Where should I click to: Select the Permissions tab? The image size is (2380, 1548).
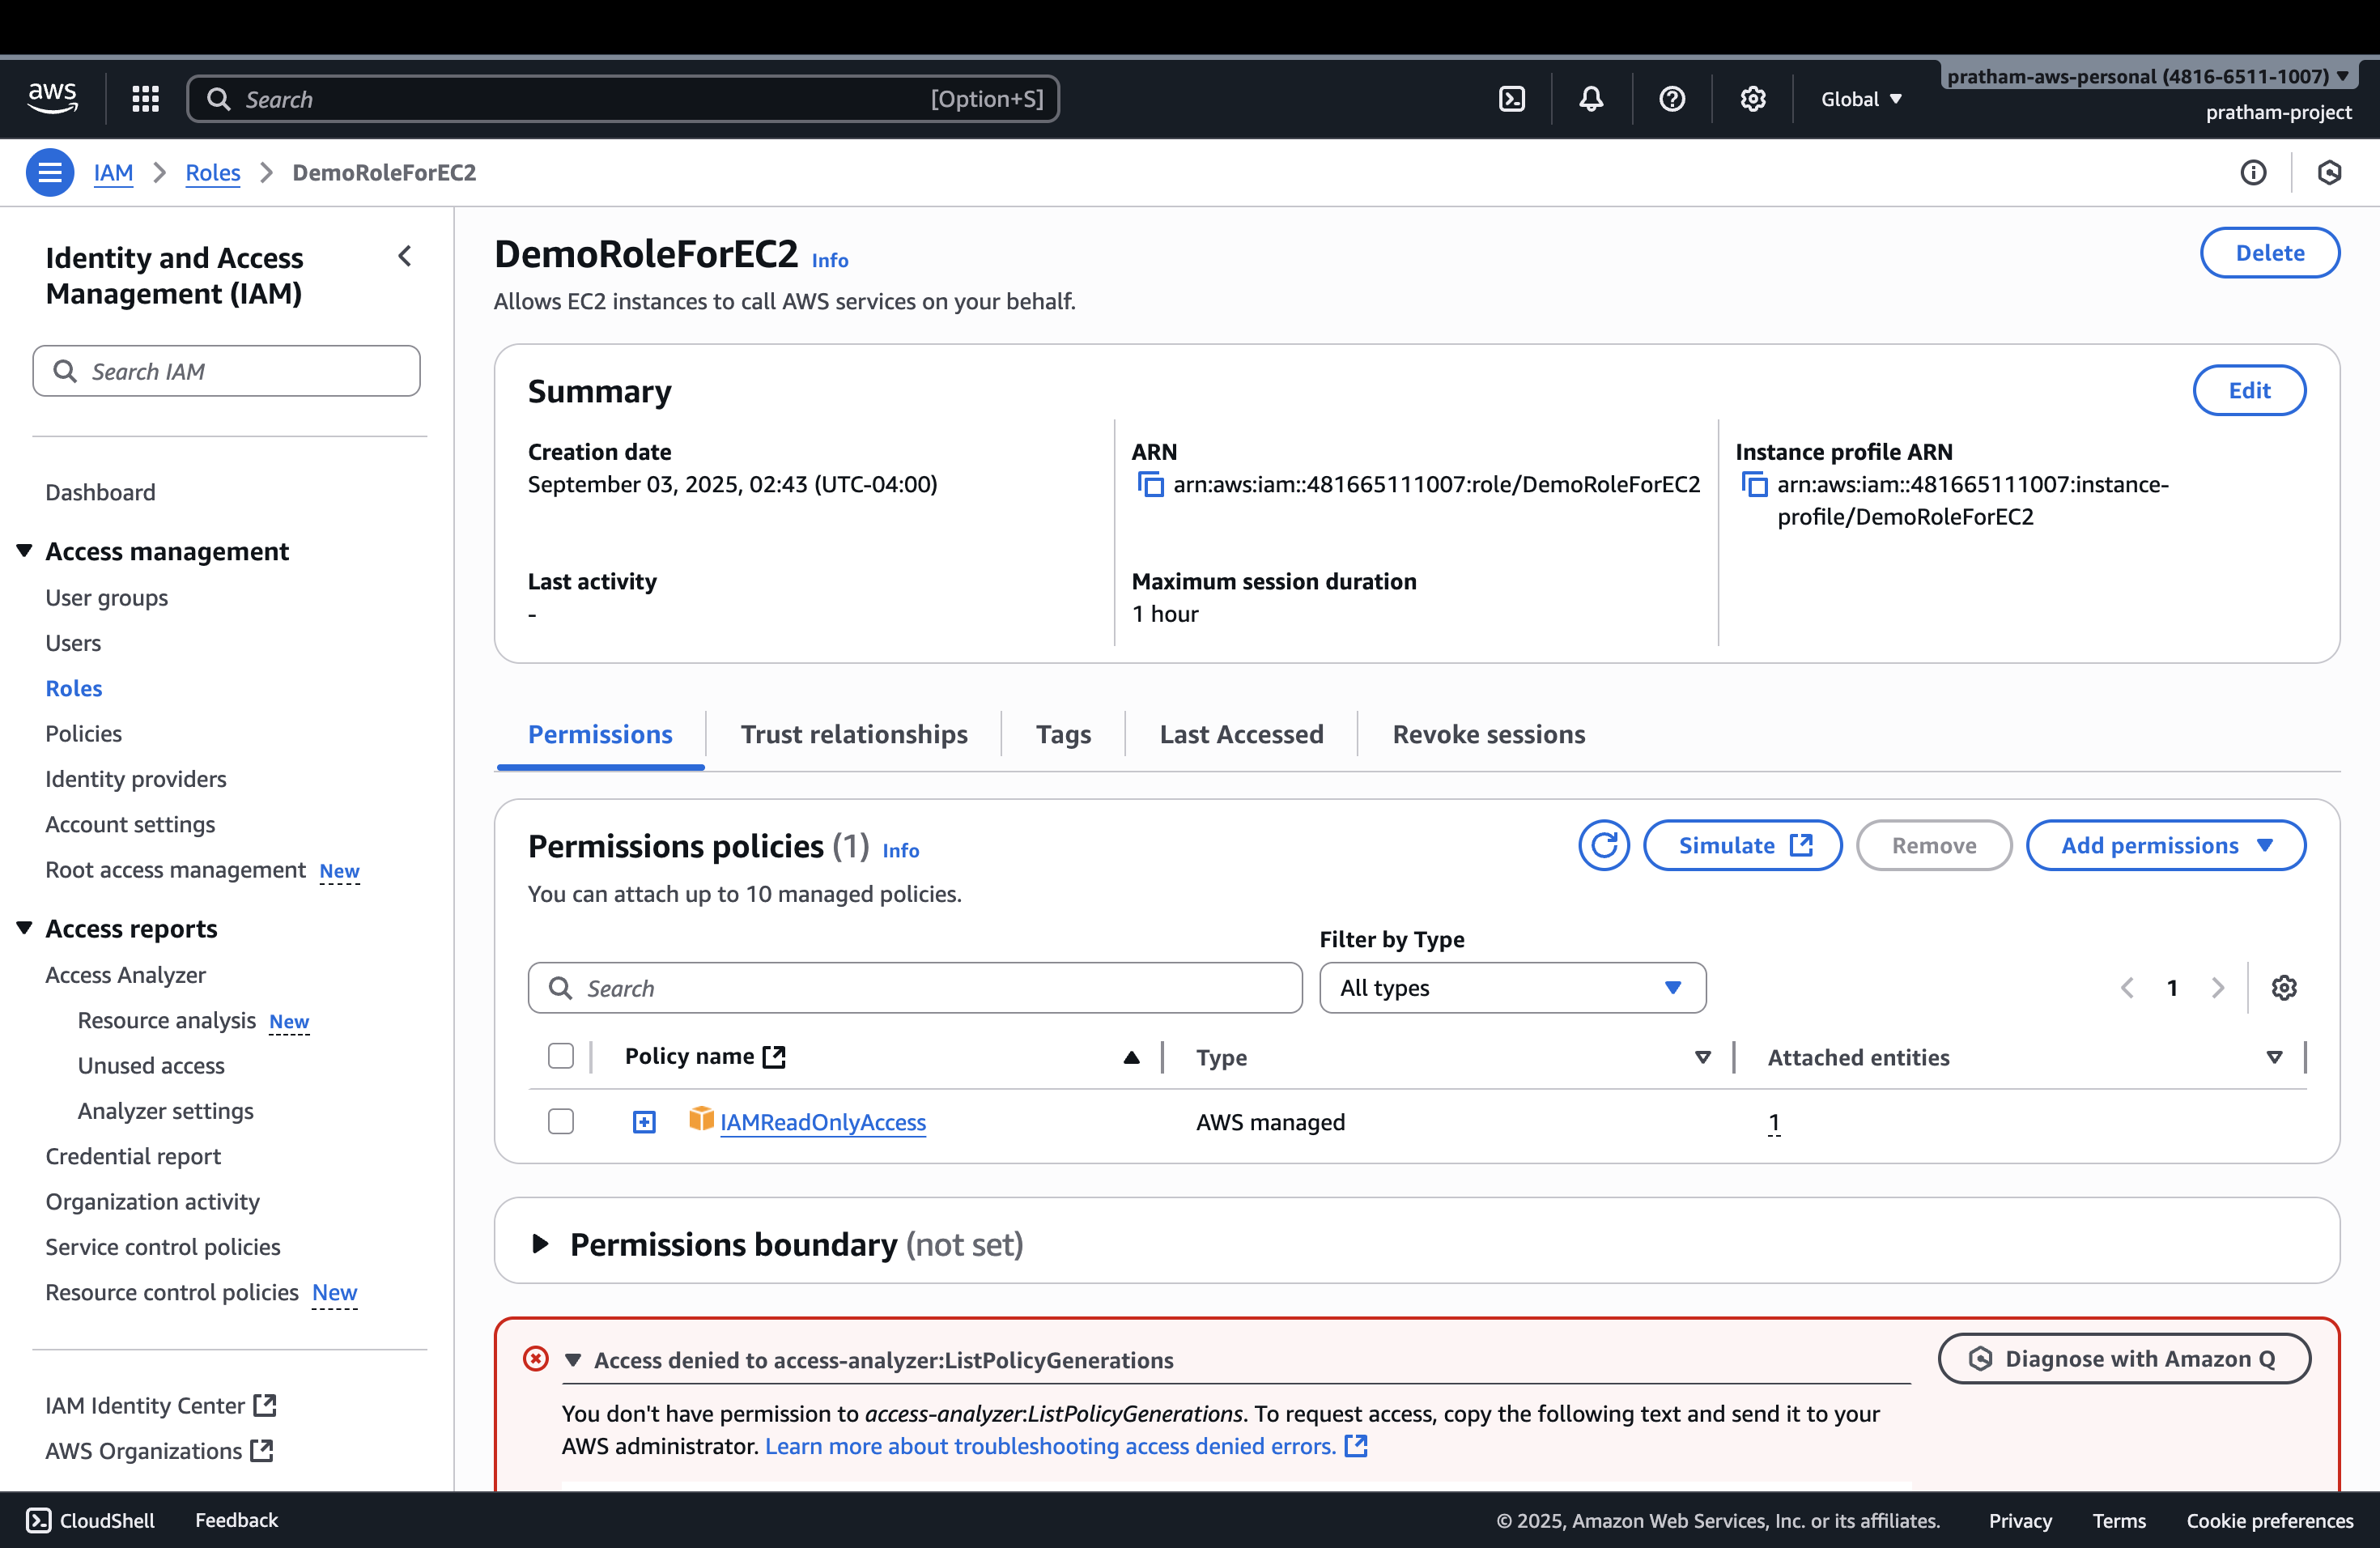[600, 734]
